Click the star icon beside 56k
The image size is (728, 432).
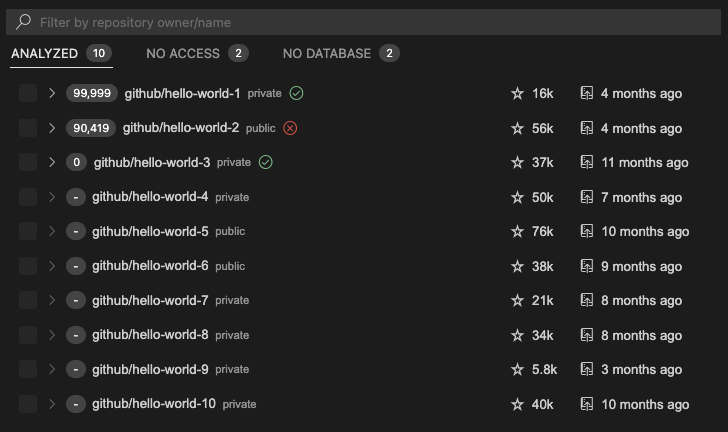click(x=517, y=128)
